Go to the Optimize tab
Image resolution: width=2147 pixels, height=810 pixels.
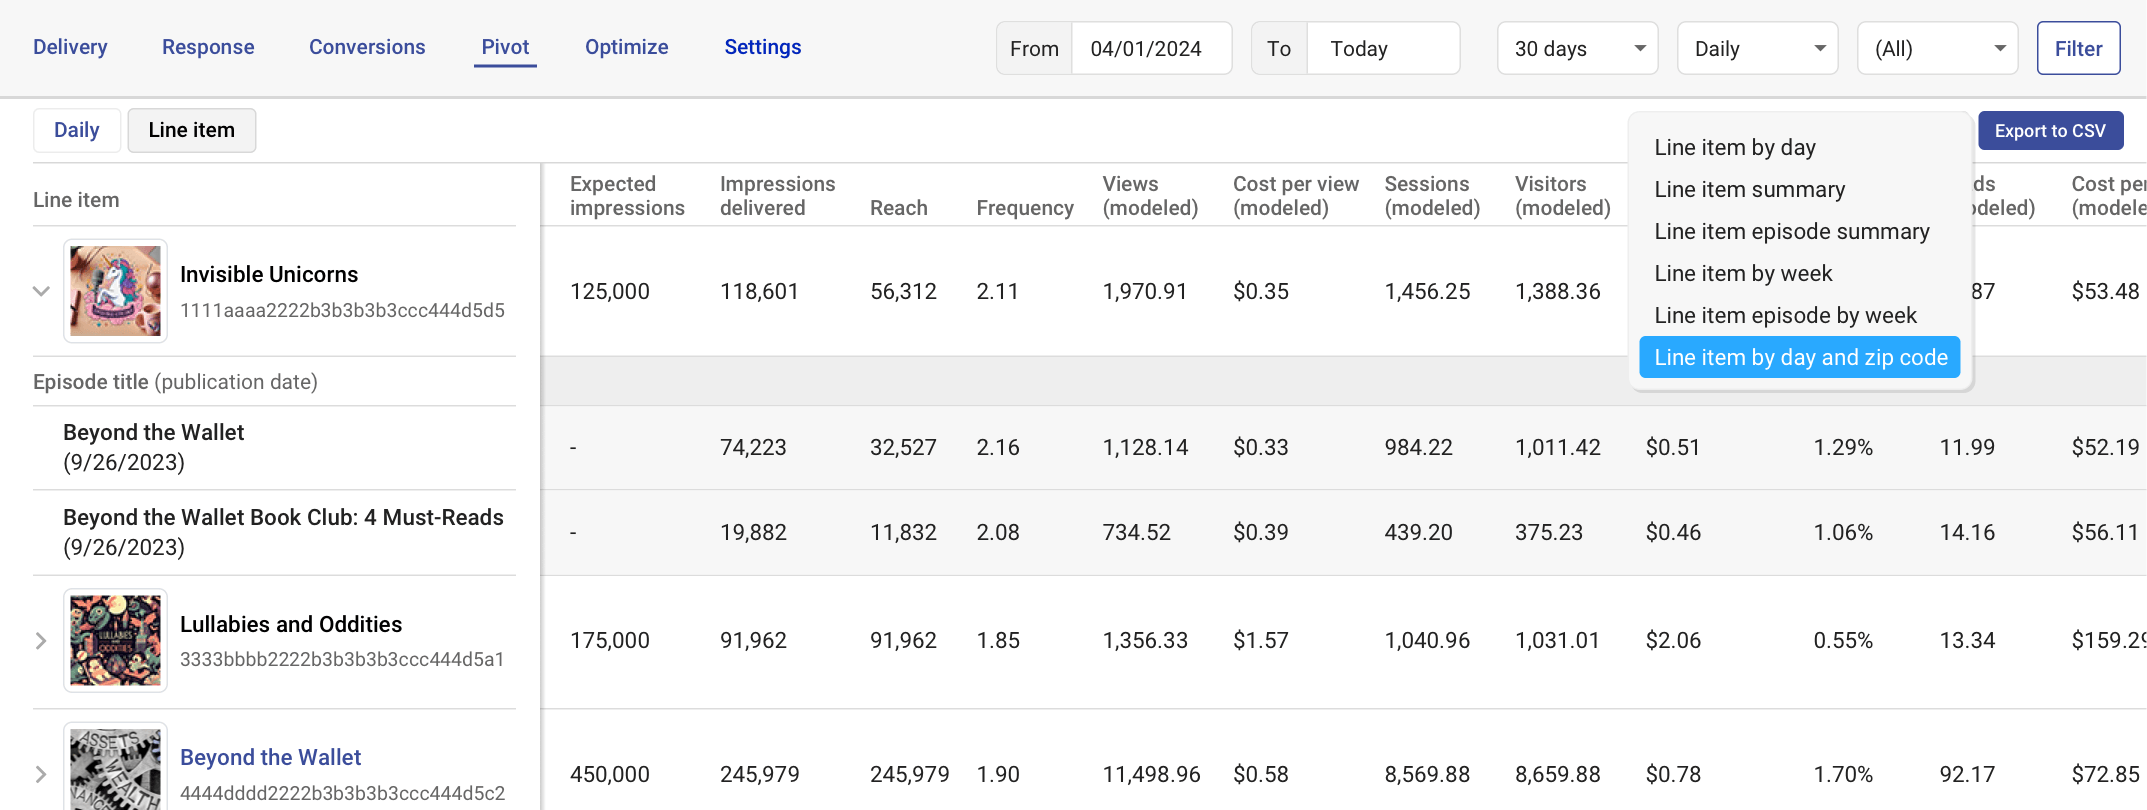627,47
